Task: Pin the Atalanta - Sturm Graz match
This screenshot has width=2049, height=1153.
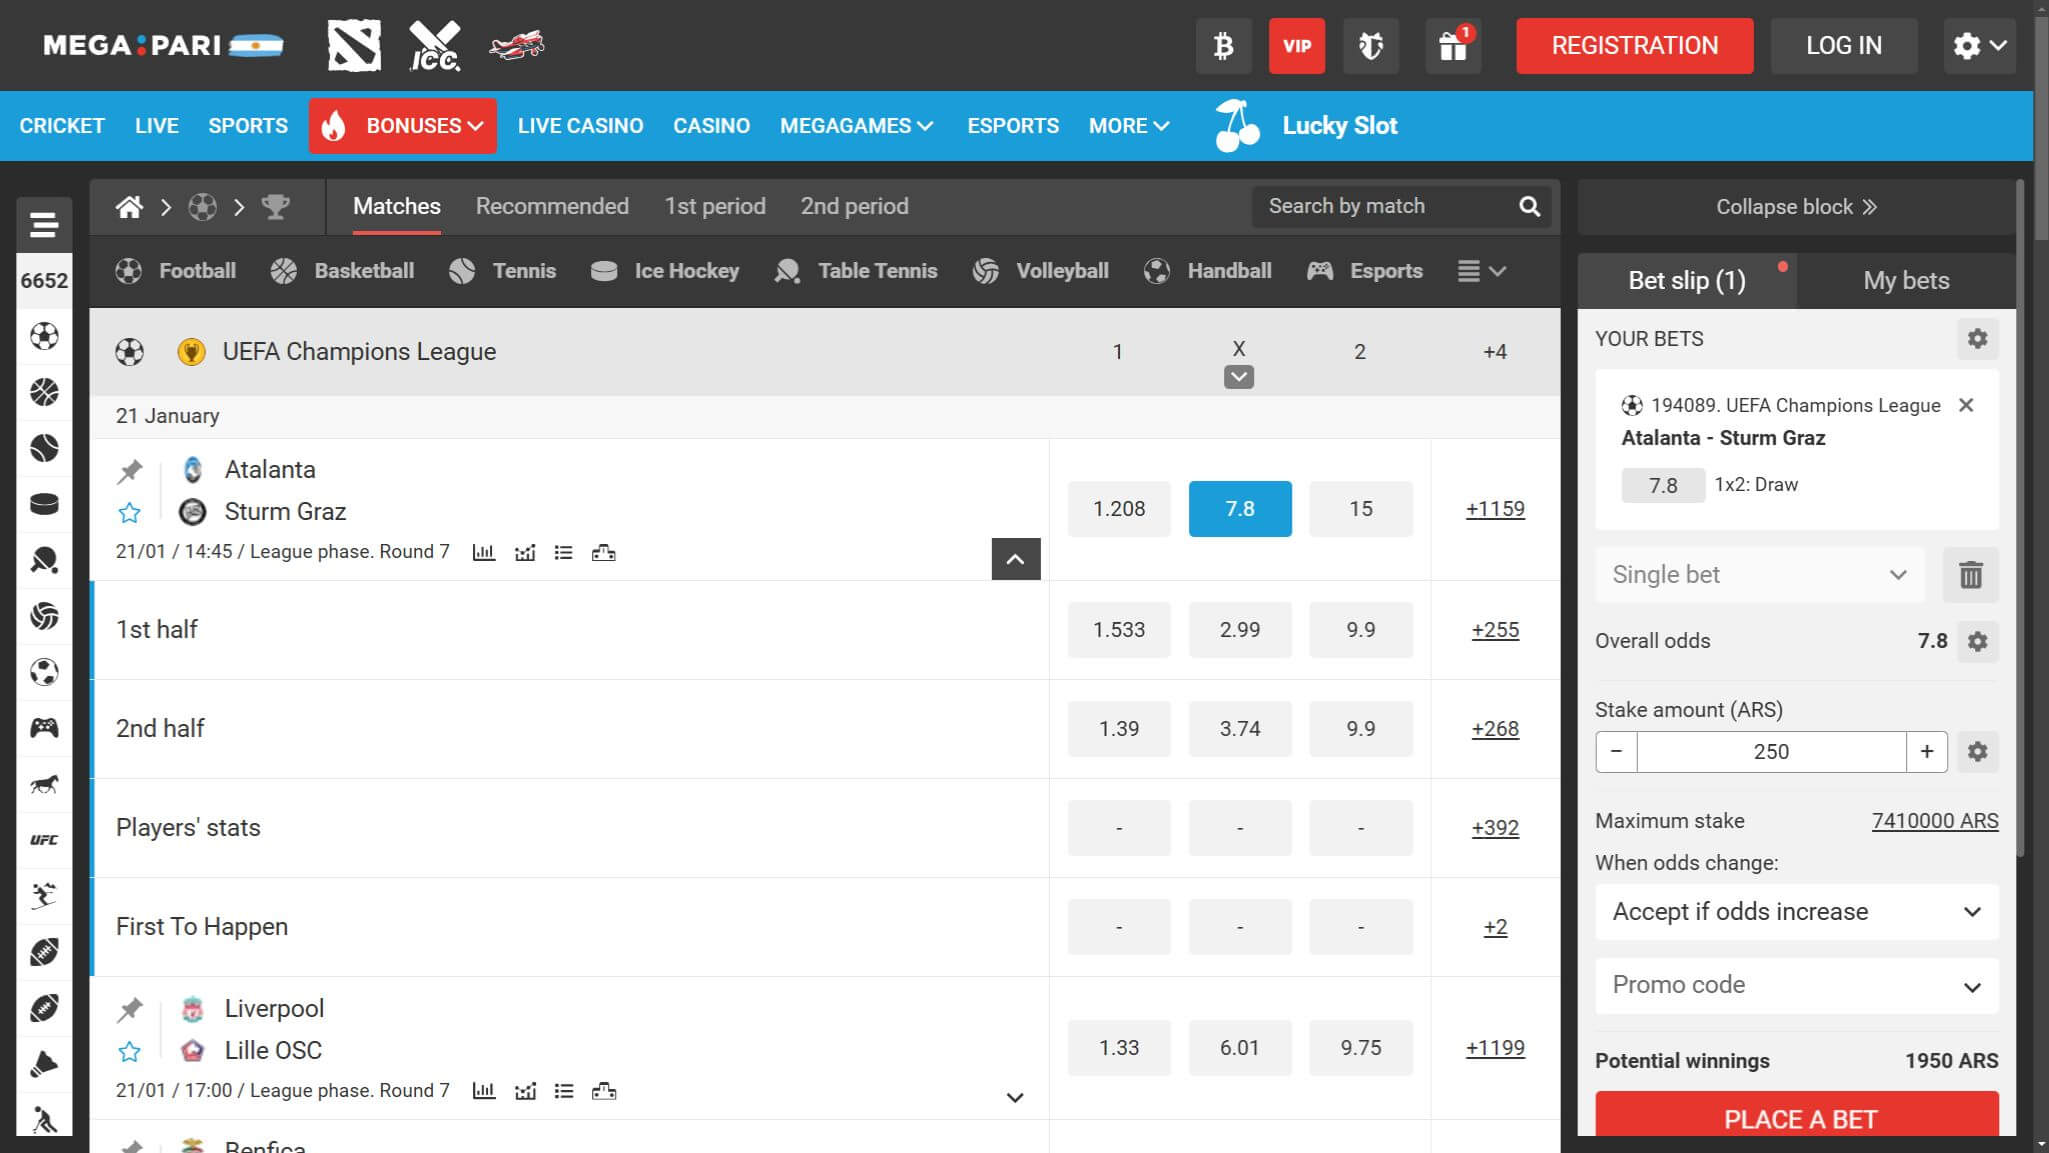Action: point(129,471)
